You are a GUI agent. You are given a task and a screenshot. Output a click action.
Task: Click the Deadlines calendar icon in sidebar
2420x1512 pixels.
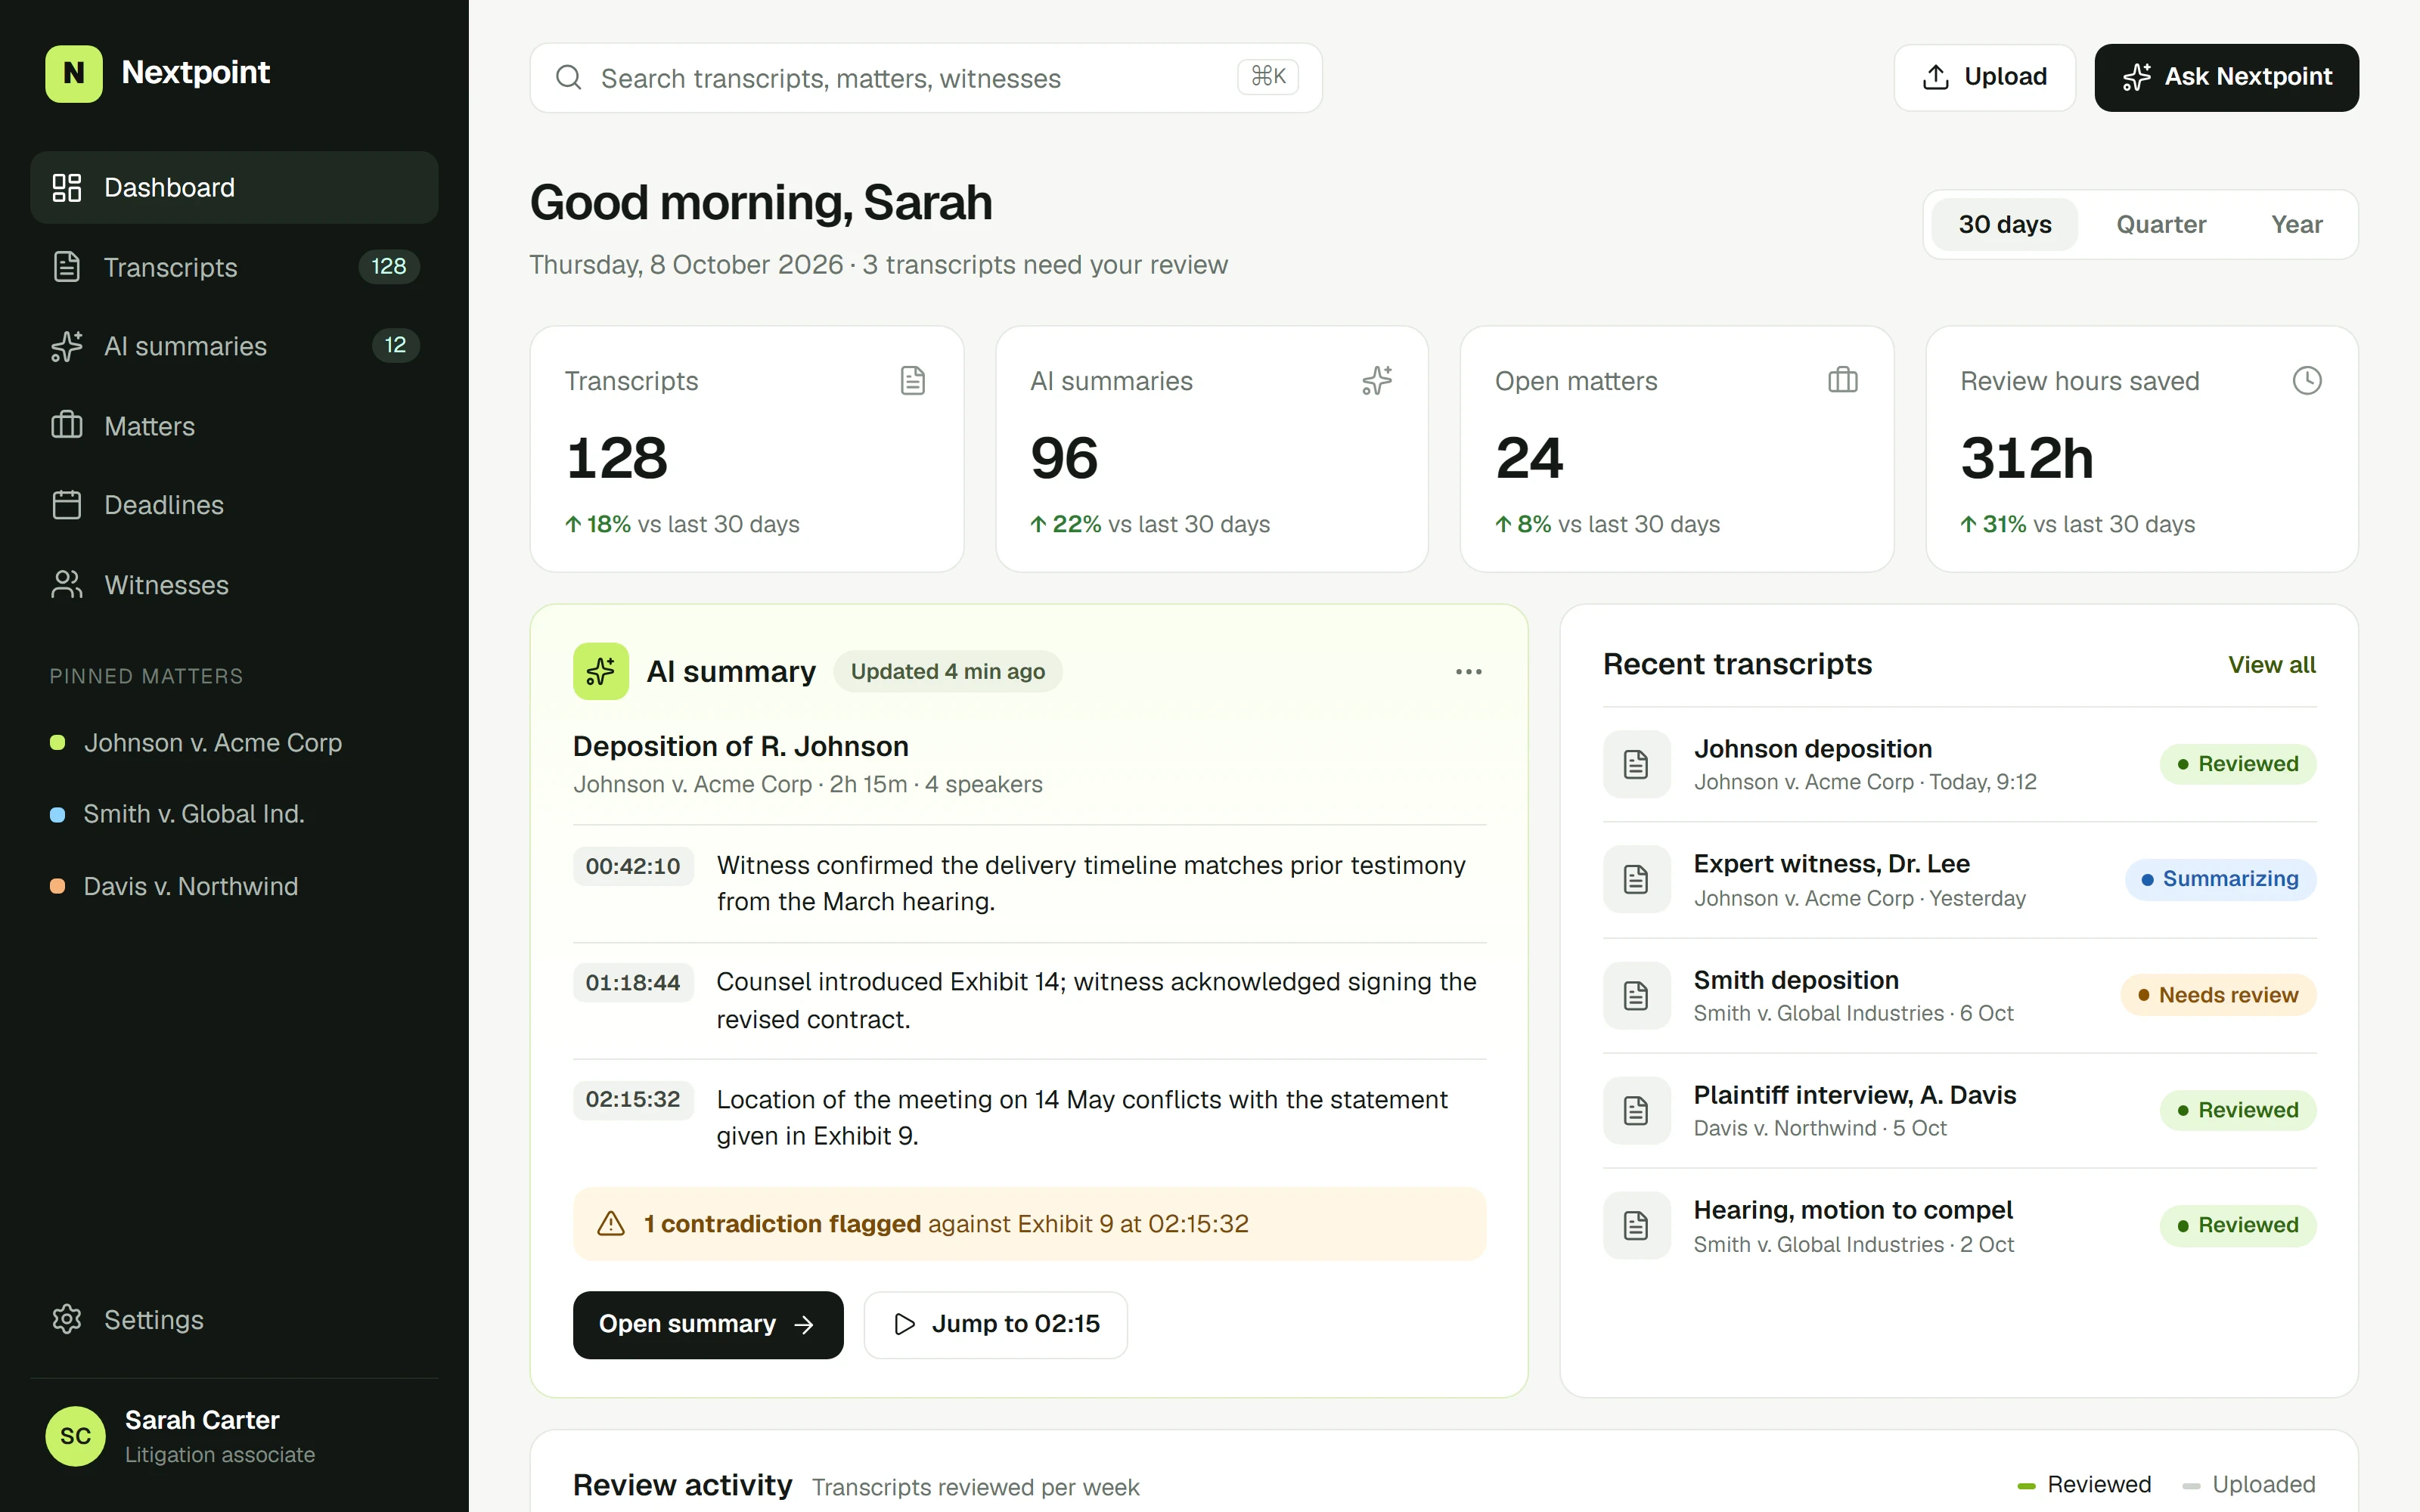[66, 505]
